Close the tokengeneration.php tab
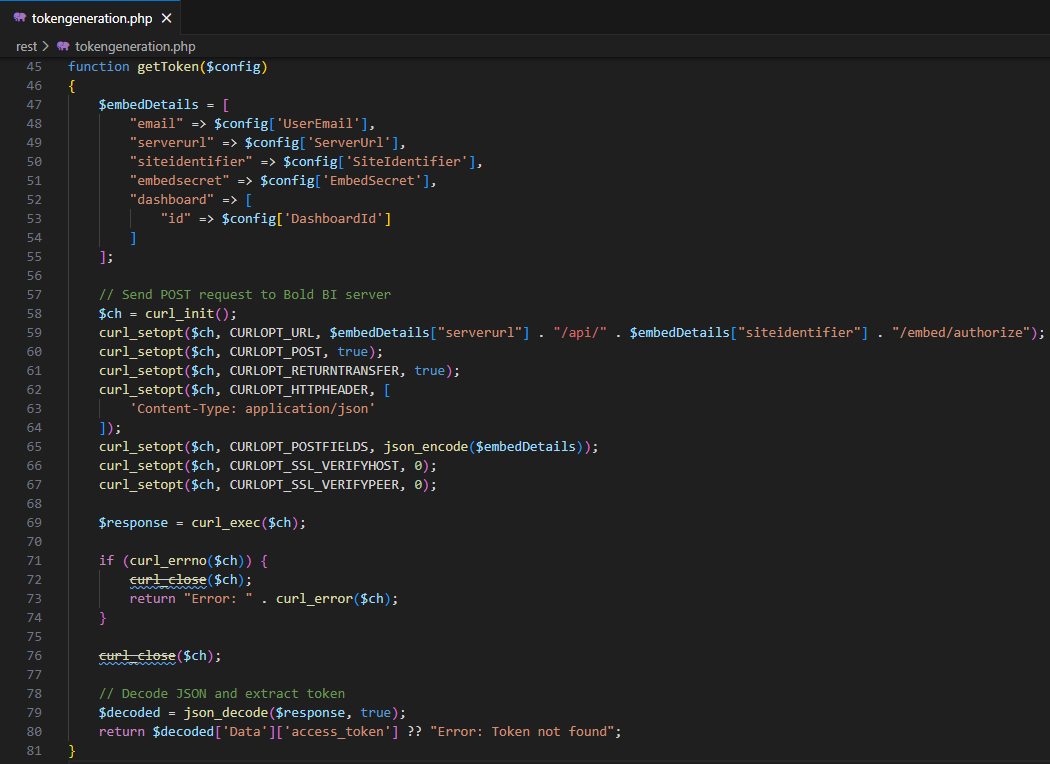Image resolution: width=1050 pixels, height=764 pixels. (x=166, y=18)
